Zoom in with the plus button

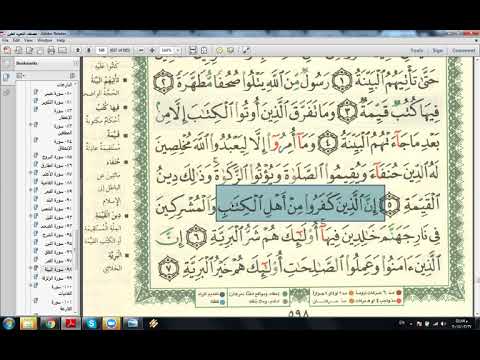[152, 50]
